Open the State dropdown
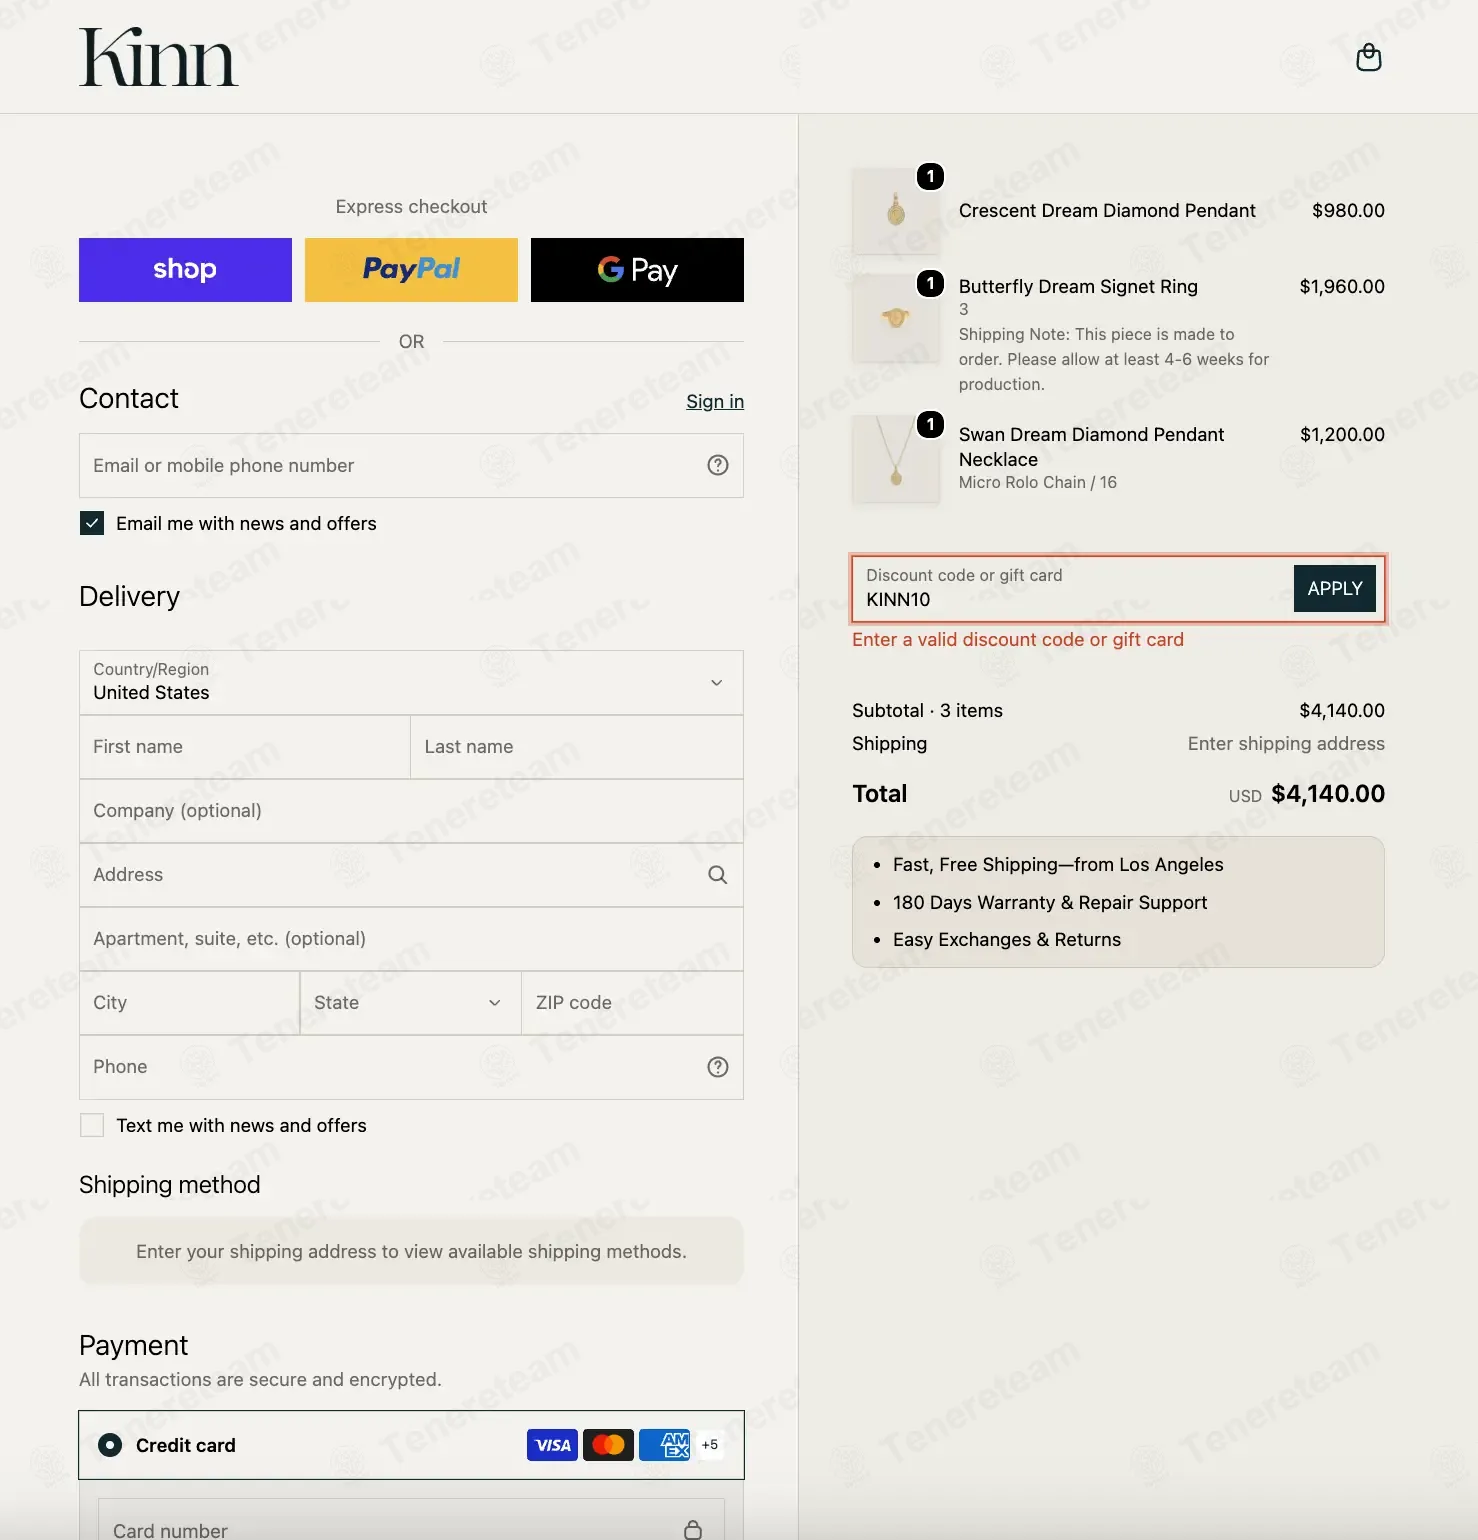The height and width of the screenshot is (1540, 1478). click(x=410, y=1003)
